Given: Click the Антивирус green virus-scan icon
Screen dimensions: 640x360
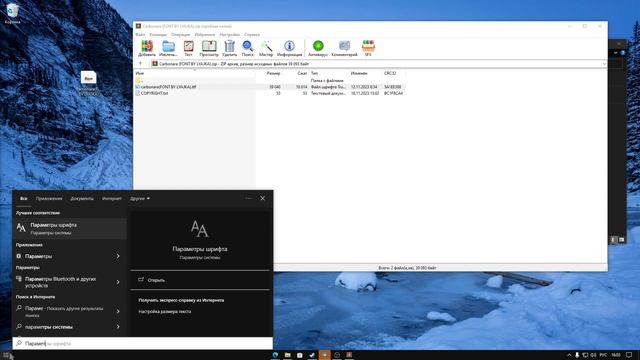Looking at the screenshot, I should [x=318, y=48].
